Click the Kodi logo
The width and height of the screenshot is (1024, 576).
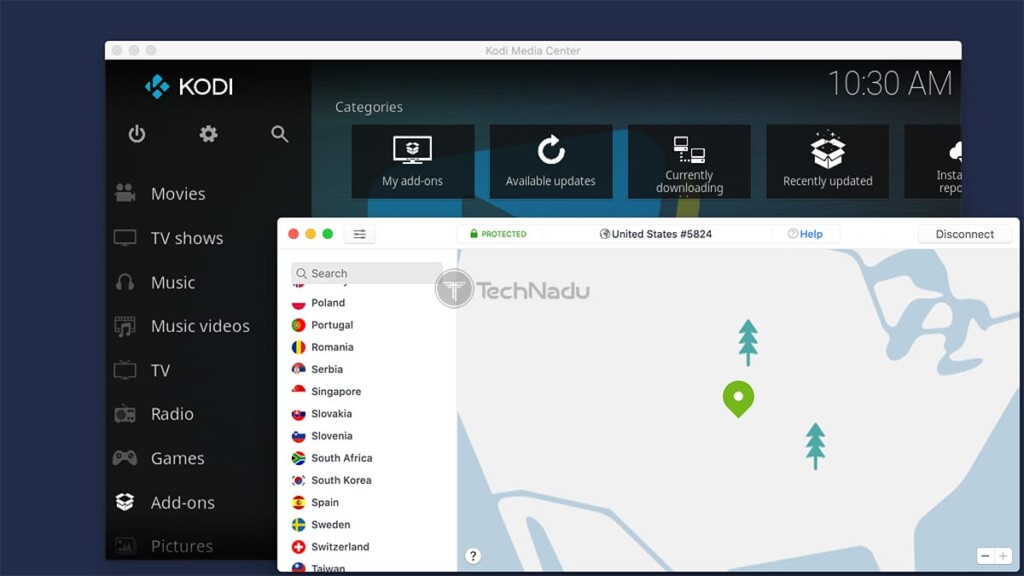[189, 86]
